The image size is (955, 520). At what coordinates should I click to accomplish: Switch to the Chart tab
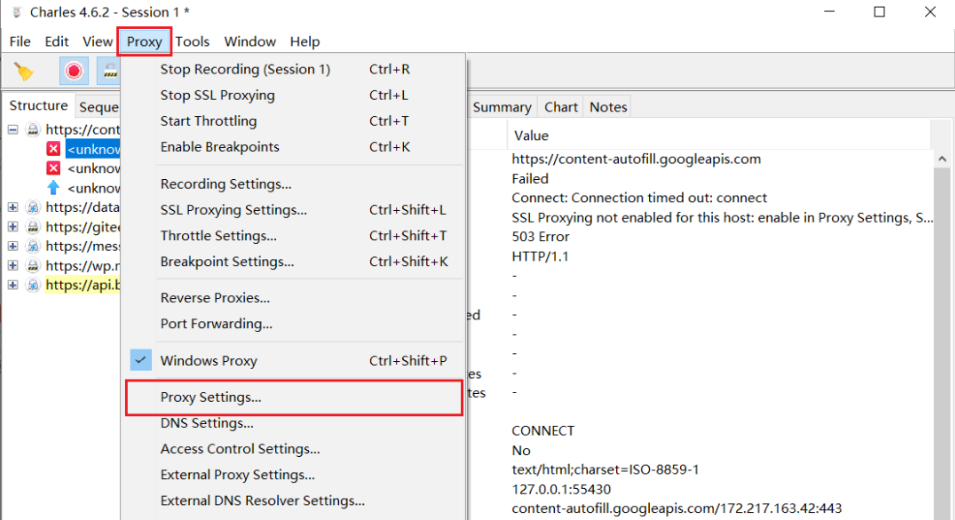coord(560,107)
